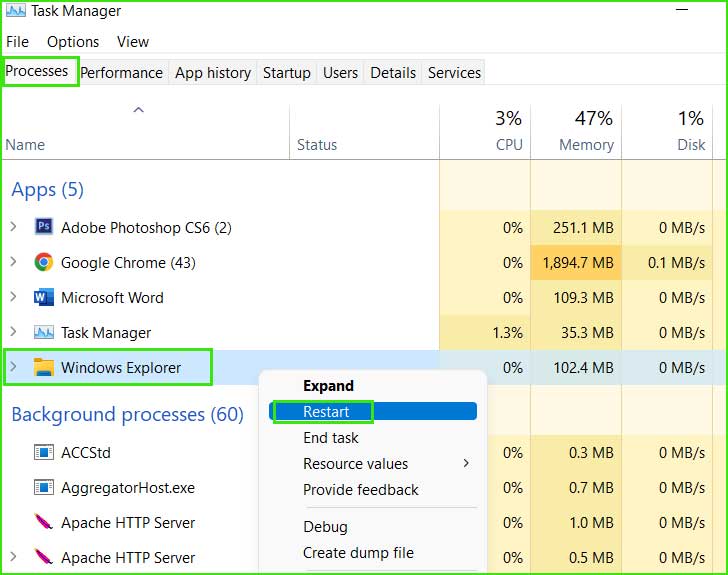Image resolution: width=728 pixels, height=575 pixels.
Task: Click the Google Chrome icon
Action: (44, 262)
